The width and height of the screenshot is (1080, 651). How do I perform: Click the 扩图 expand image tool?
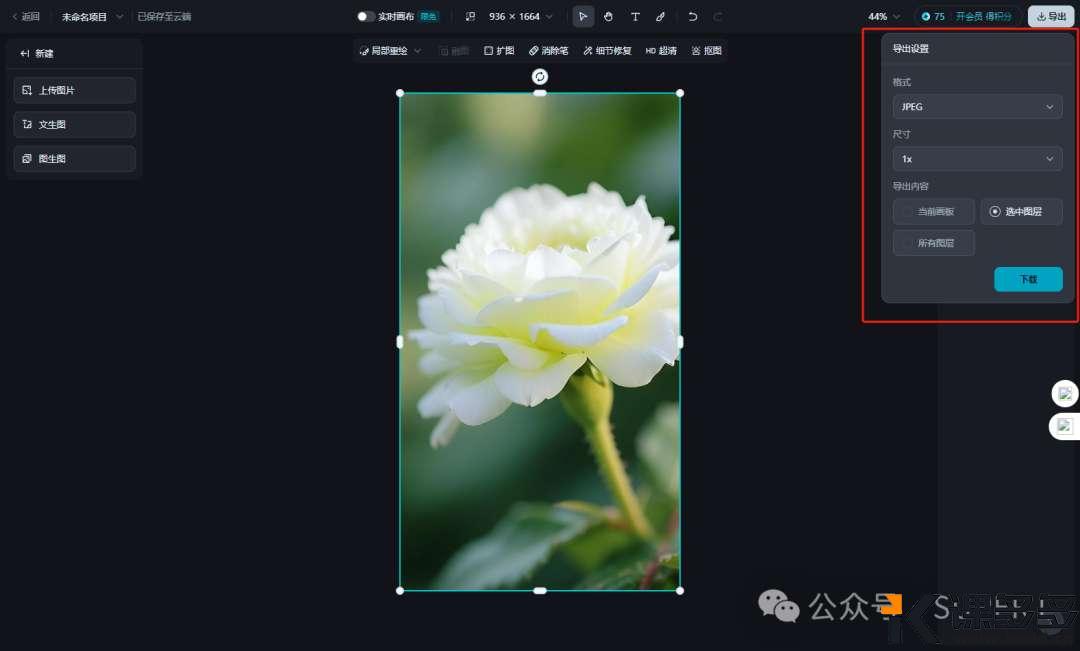point(499,51)
